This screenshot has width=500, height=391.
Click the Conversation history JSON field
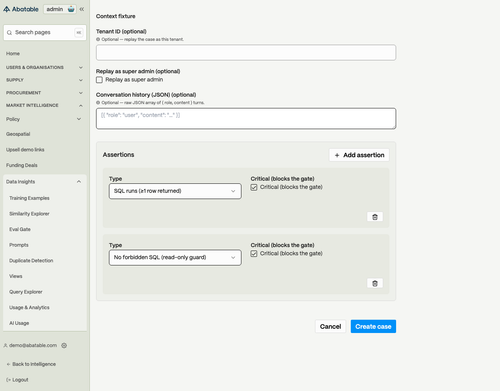(x=246, y=118)
